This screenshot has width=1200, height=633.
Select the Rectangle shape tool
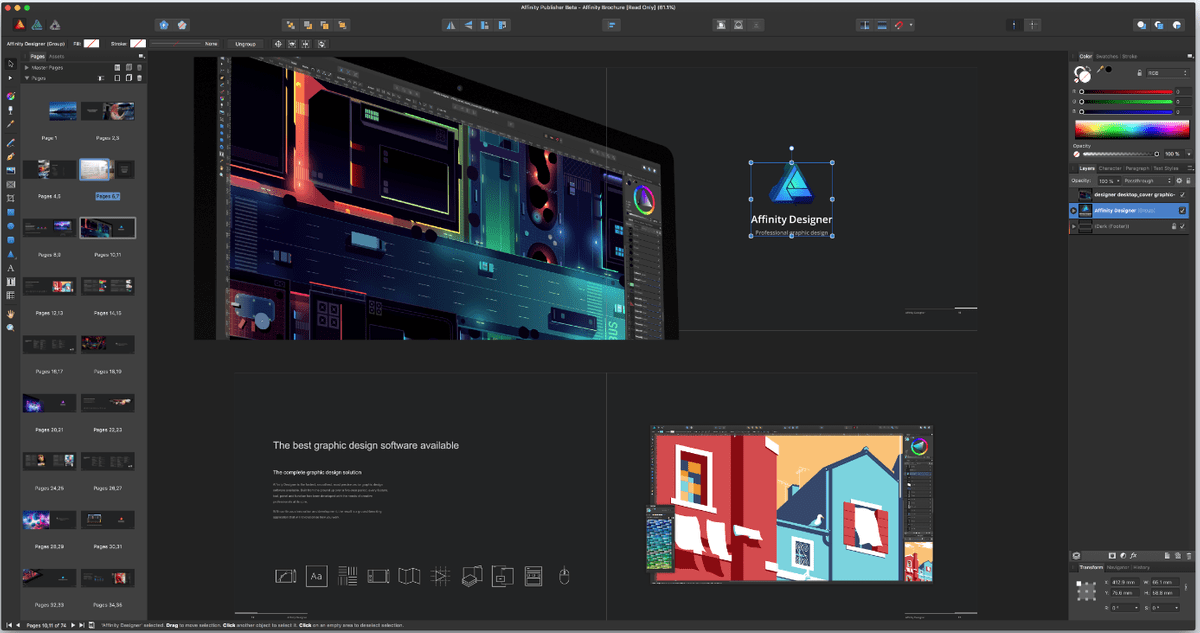coord(11,212)
